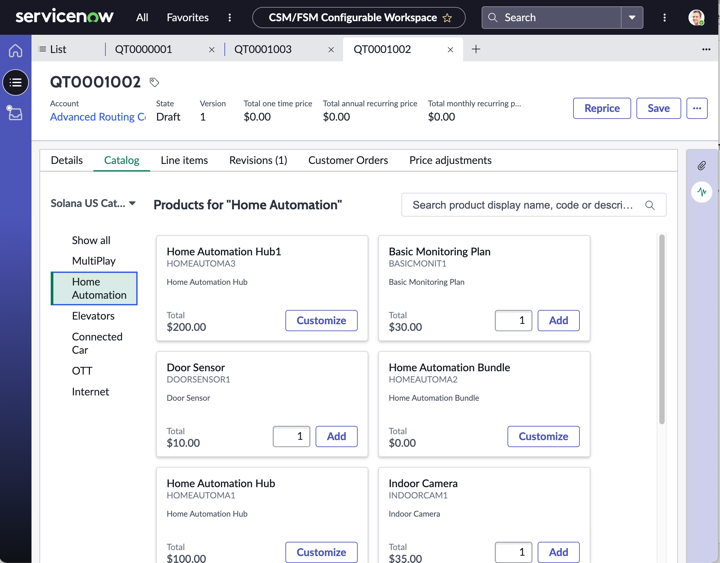Image resolution: width=720 pixels, height=563 pixels.
Task: Click the Door Sensor quantity field
Action: point(291,436)
